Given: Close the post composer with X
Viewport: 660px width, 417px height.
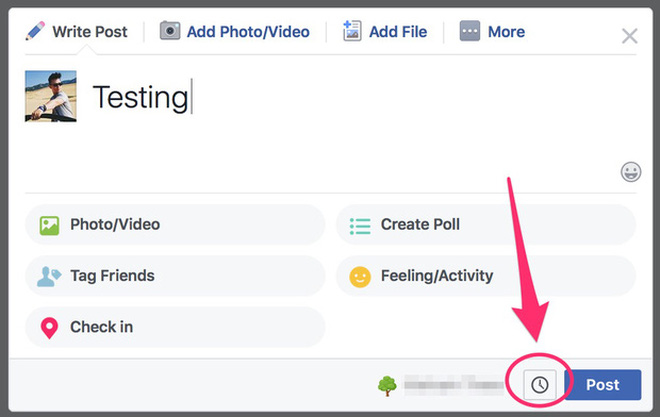Looking at the screenshot, I should [x=629, y=37].
